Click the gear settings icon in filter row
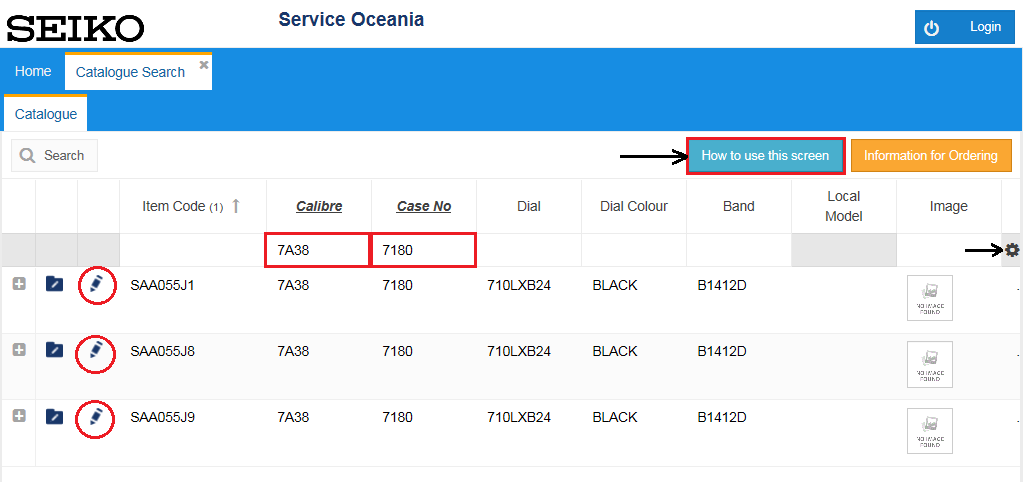The height and width of the screenshot is (482, 1023). tap(1012, 250)
